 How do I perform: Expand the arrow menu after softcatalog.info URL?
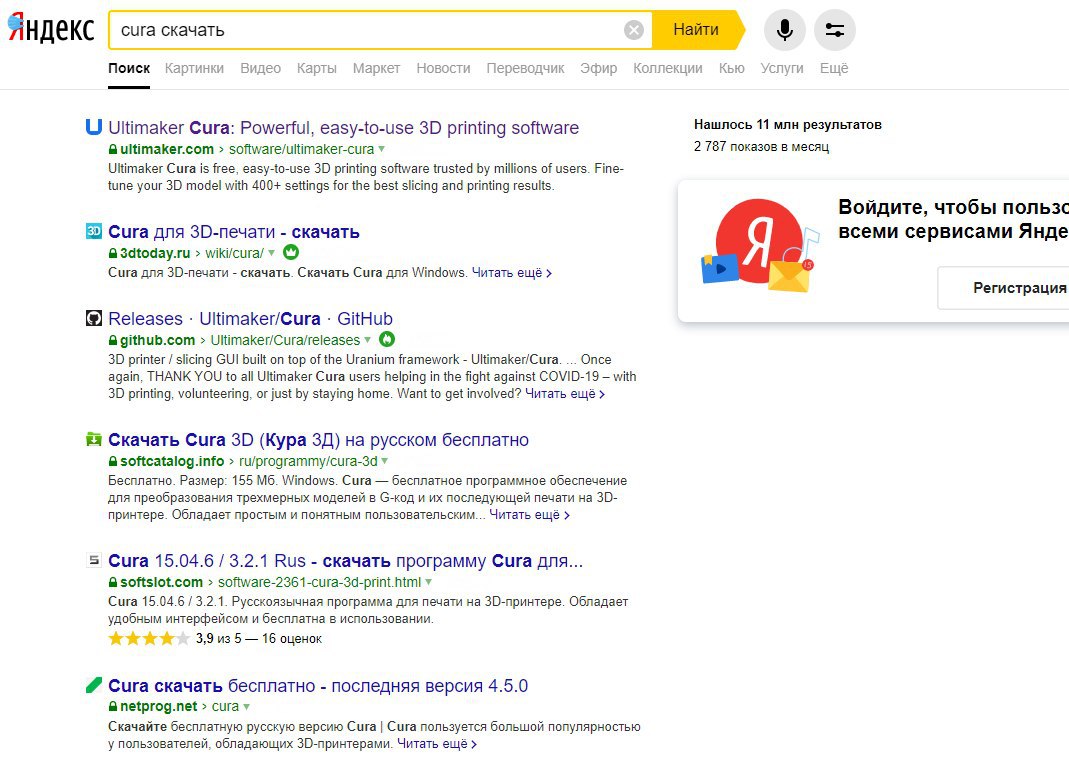[x=385, y=461]
